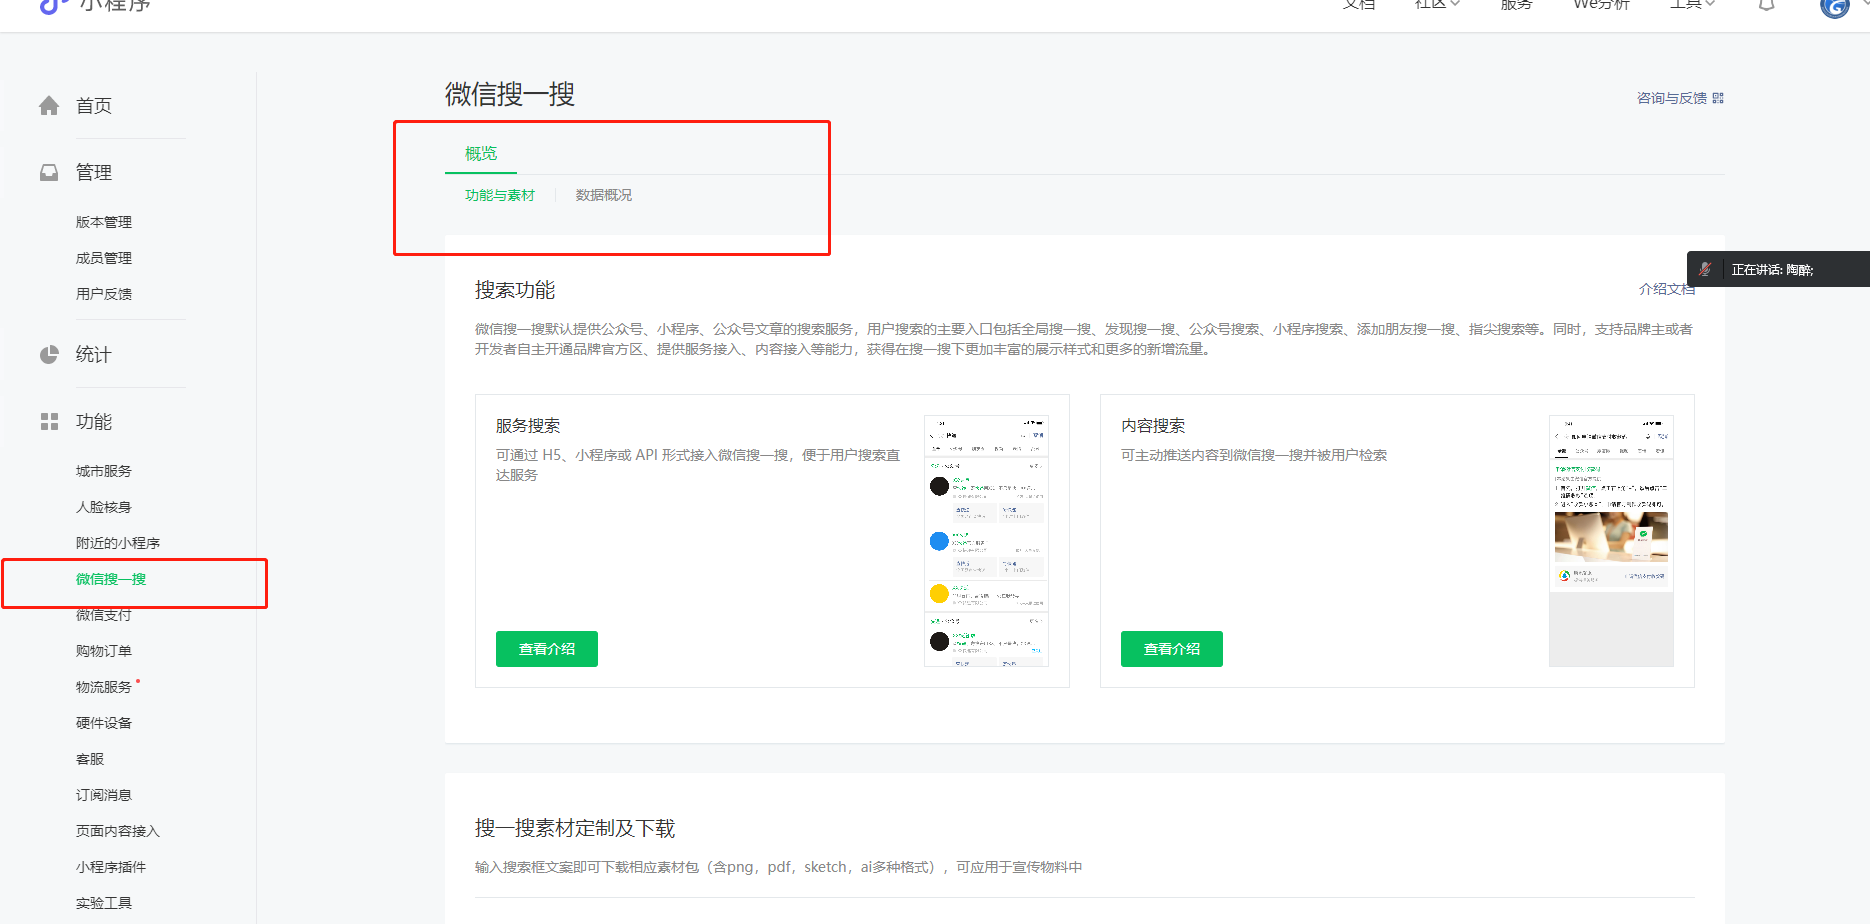
Task: Expand the 工具 dropdown in the header
Action: pos(1692,4)
